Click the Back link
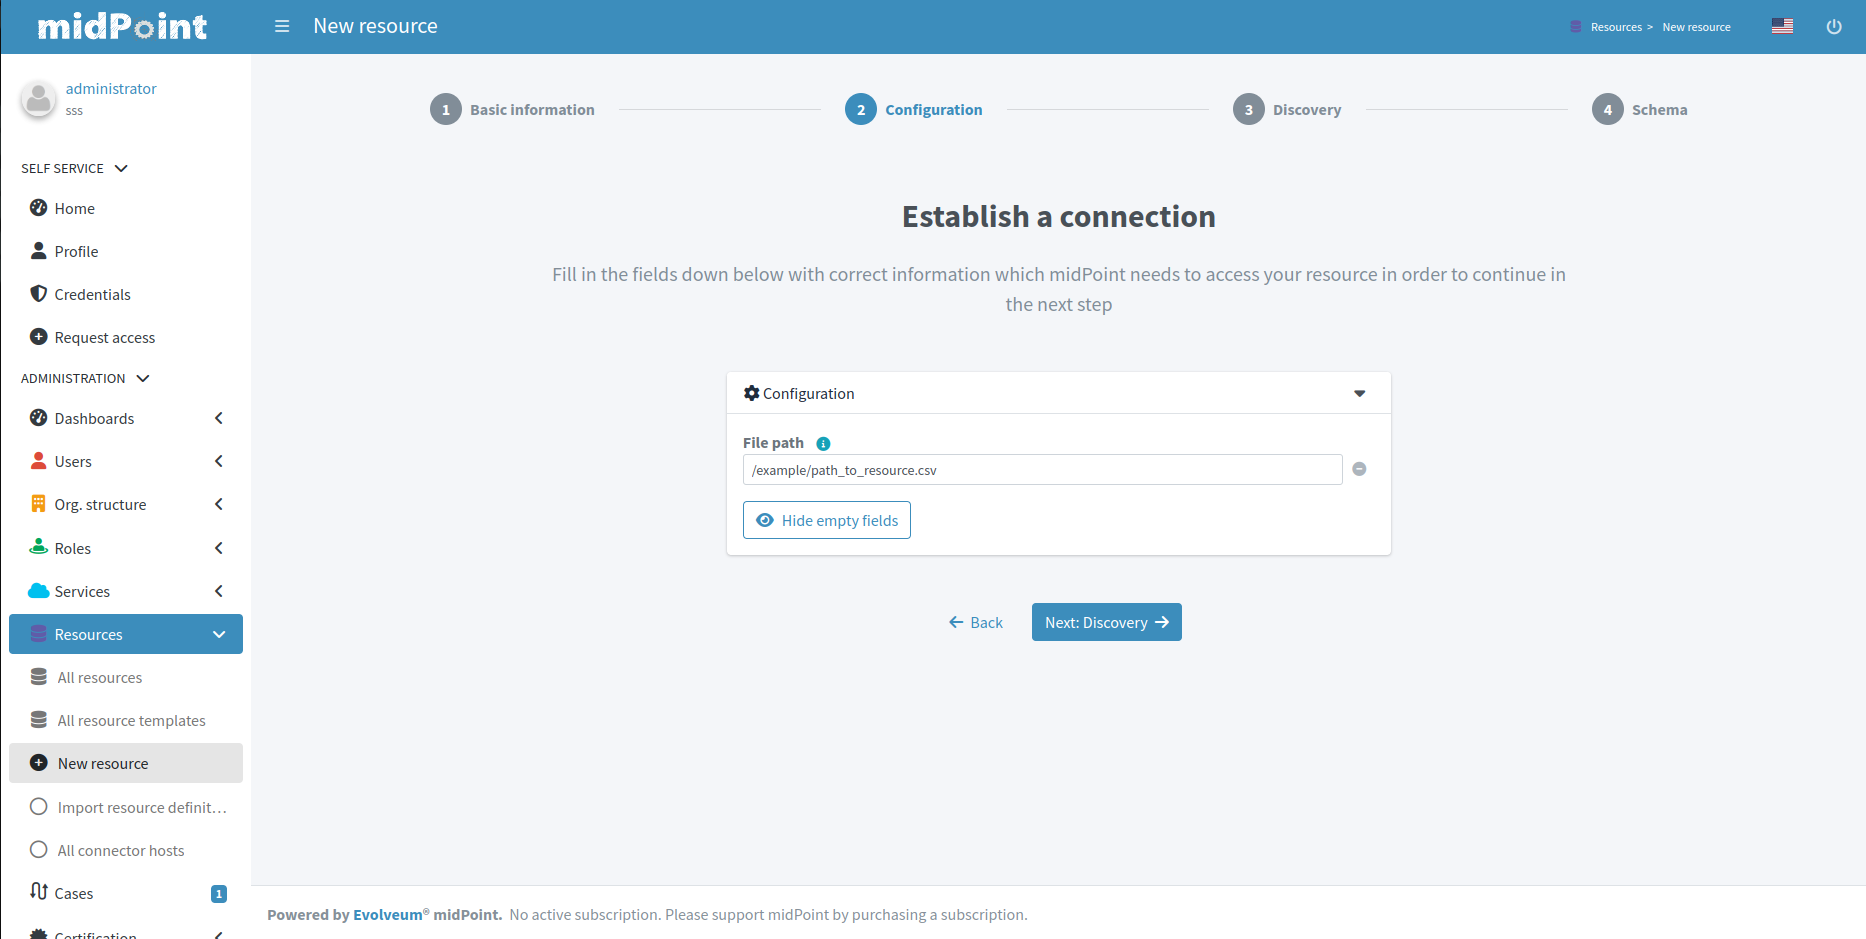1866x939 pixels. click(976, 622)
